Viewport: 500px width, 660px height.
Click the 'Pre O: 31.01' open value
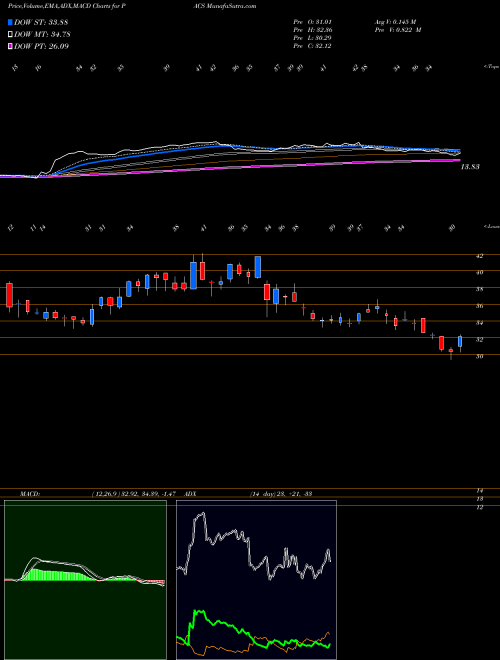(313, 21)
